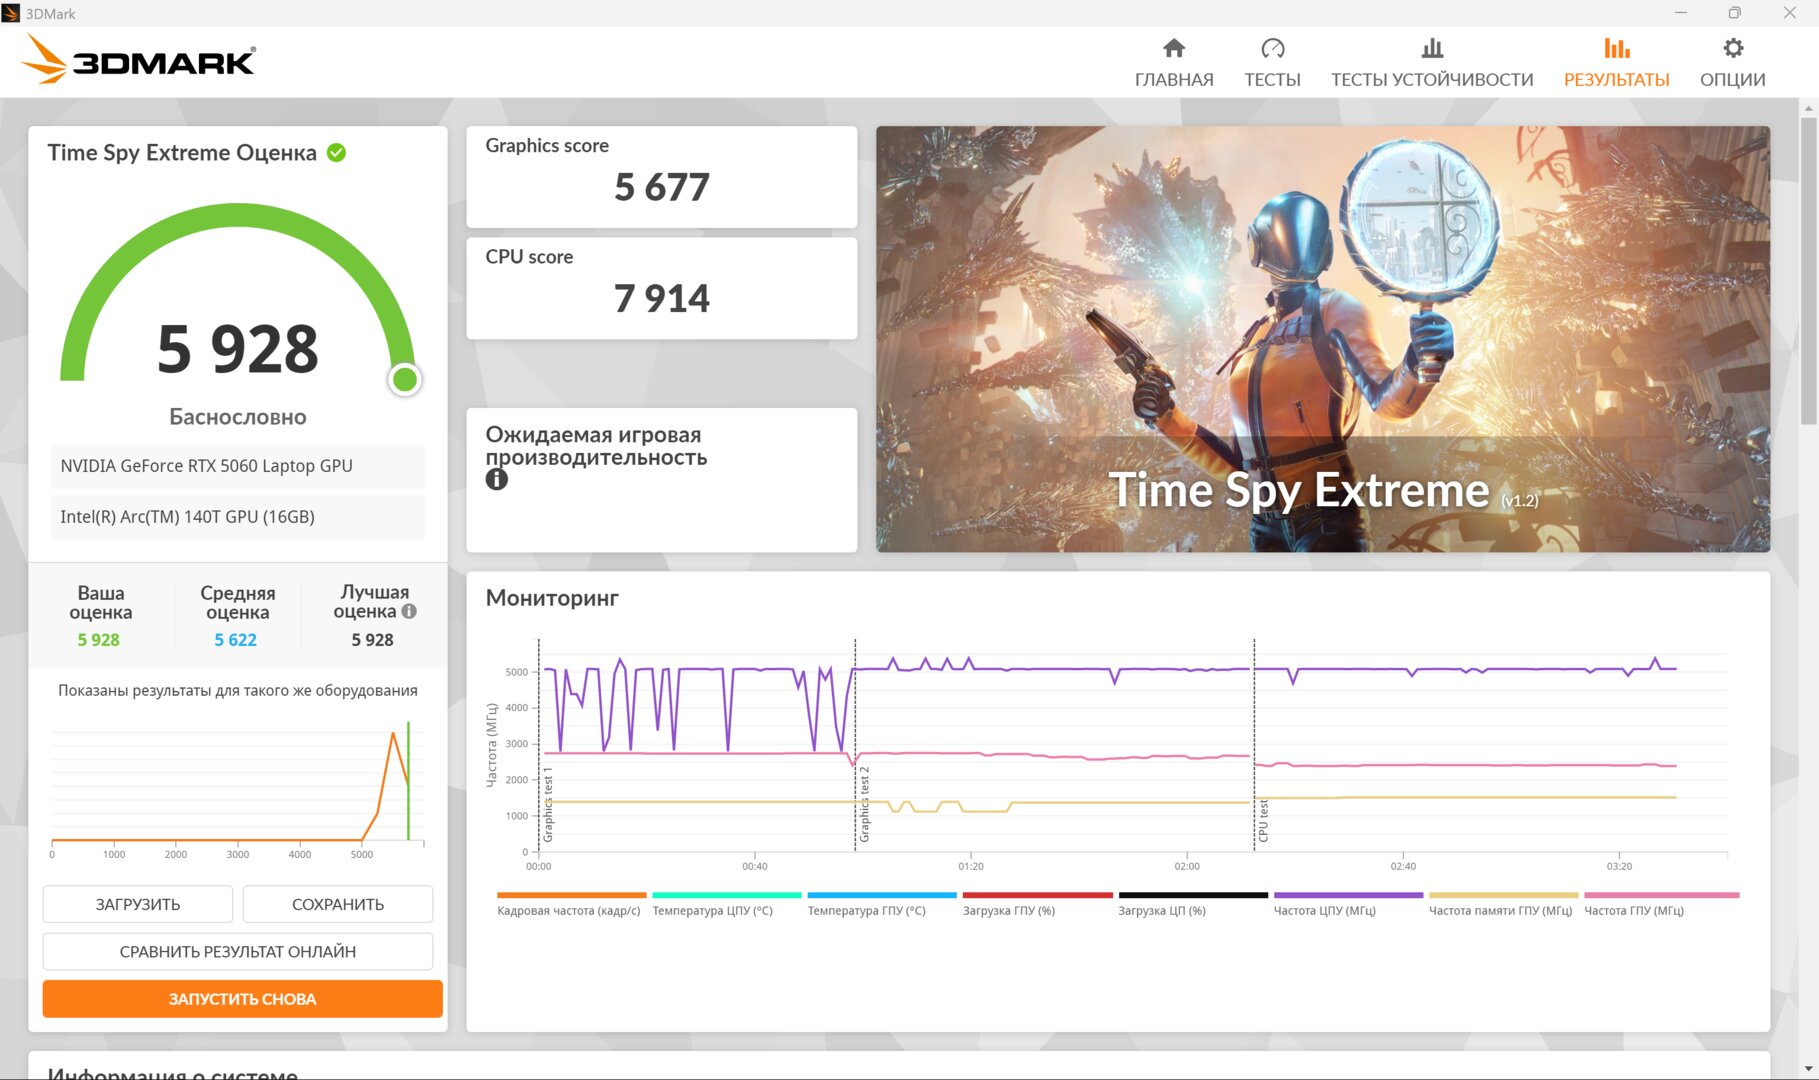Click the 3DMark logo
1819x1080 pixels.
pos(139,59)
